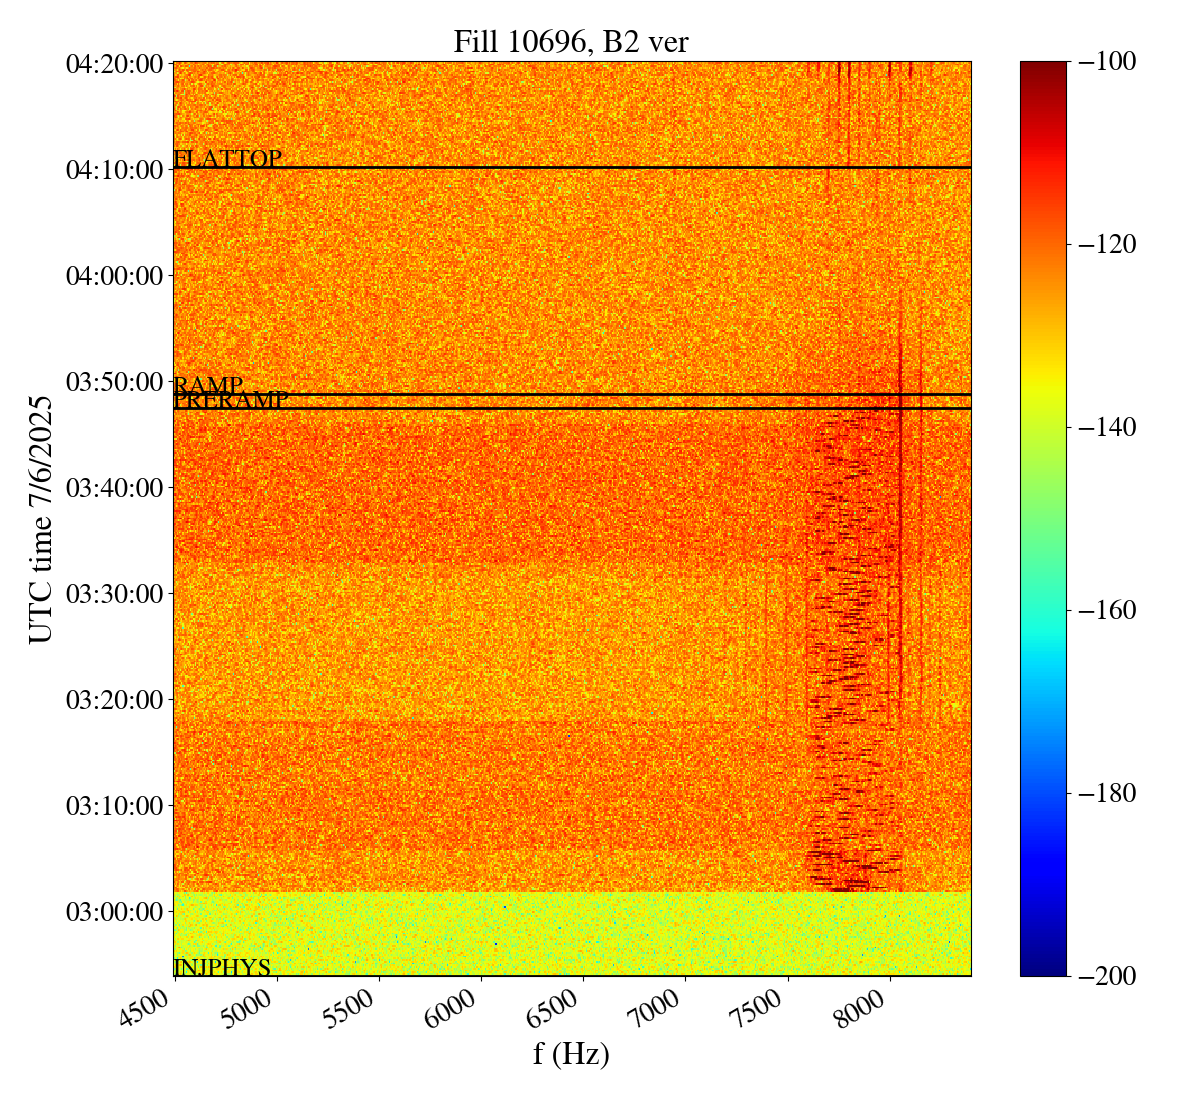Click the green section of the colorbar

click(1043, 500)
